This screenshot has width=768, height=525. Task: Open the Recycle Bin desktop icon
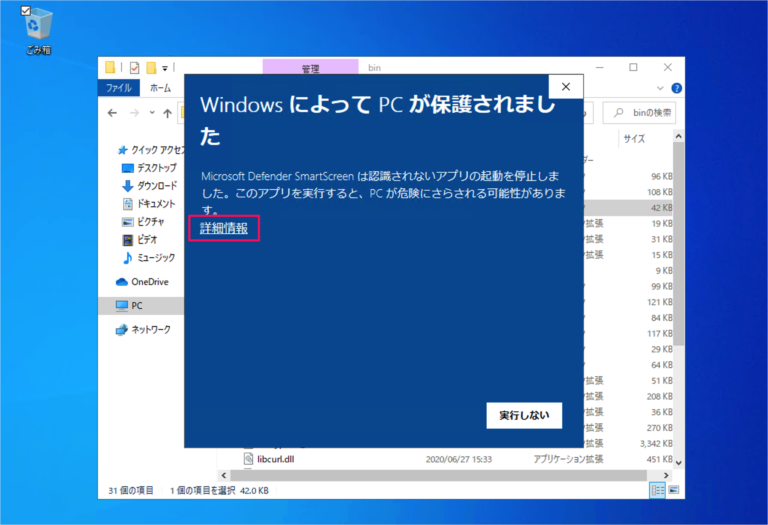(x=38, y=28)
